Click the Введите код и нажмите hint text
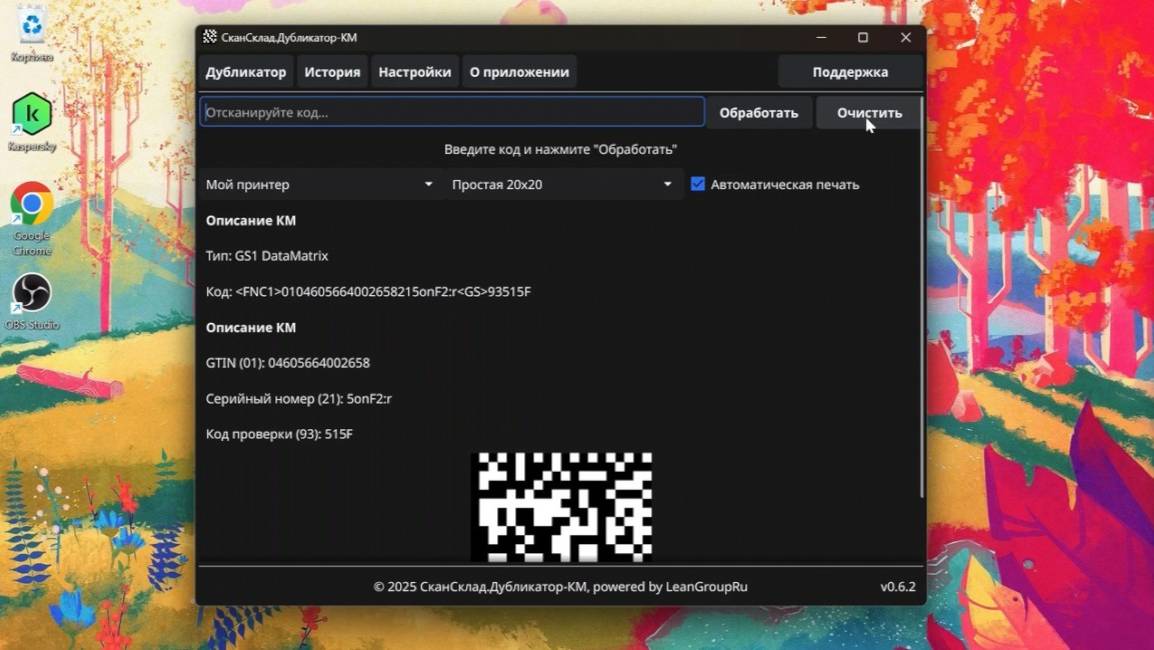The image size is (1154, 650). click(x=560, y=149)
